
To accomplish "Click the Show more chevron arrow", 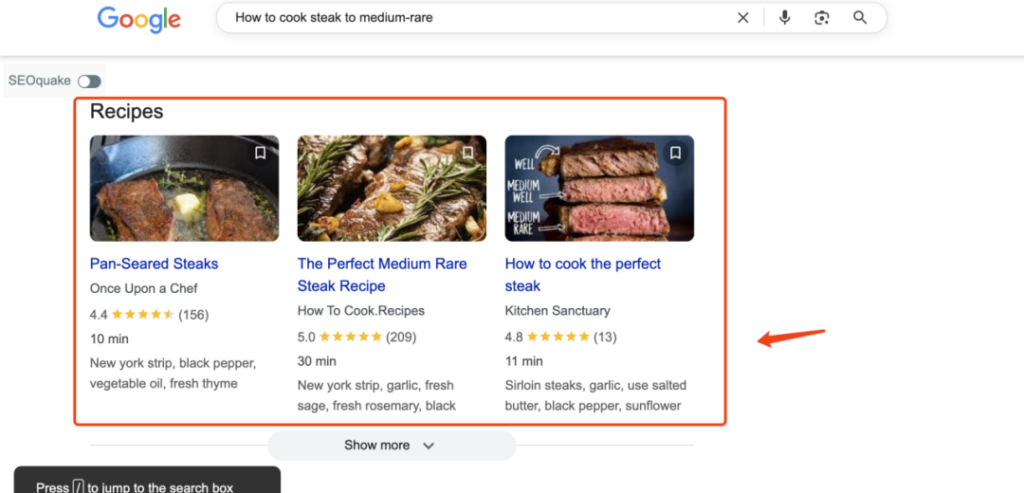I will coord(429,446).
